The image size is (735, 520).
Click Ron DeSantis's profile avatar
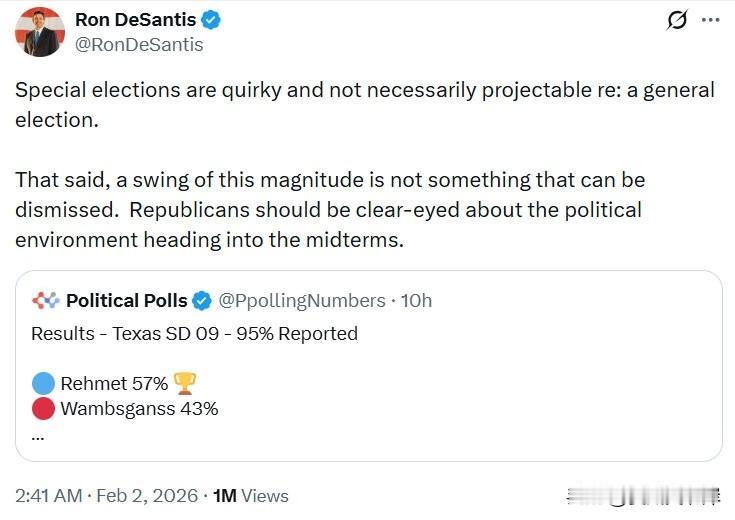pyautogui.click(x=40, y=31)
